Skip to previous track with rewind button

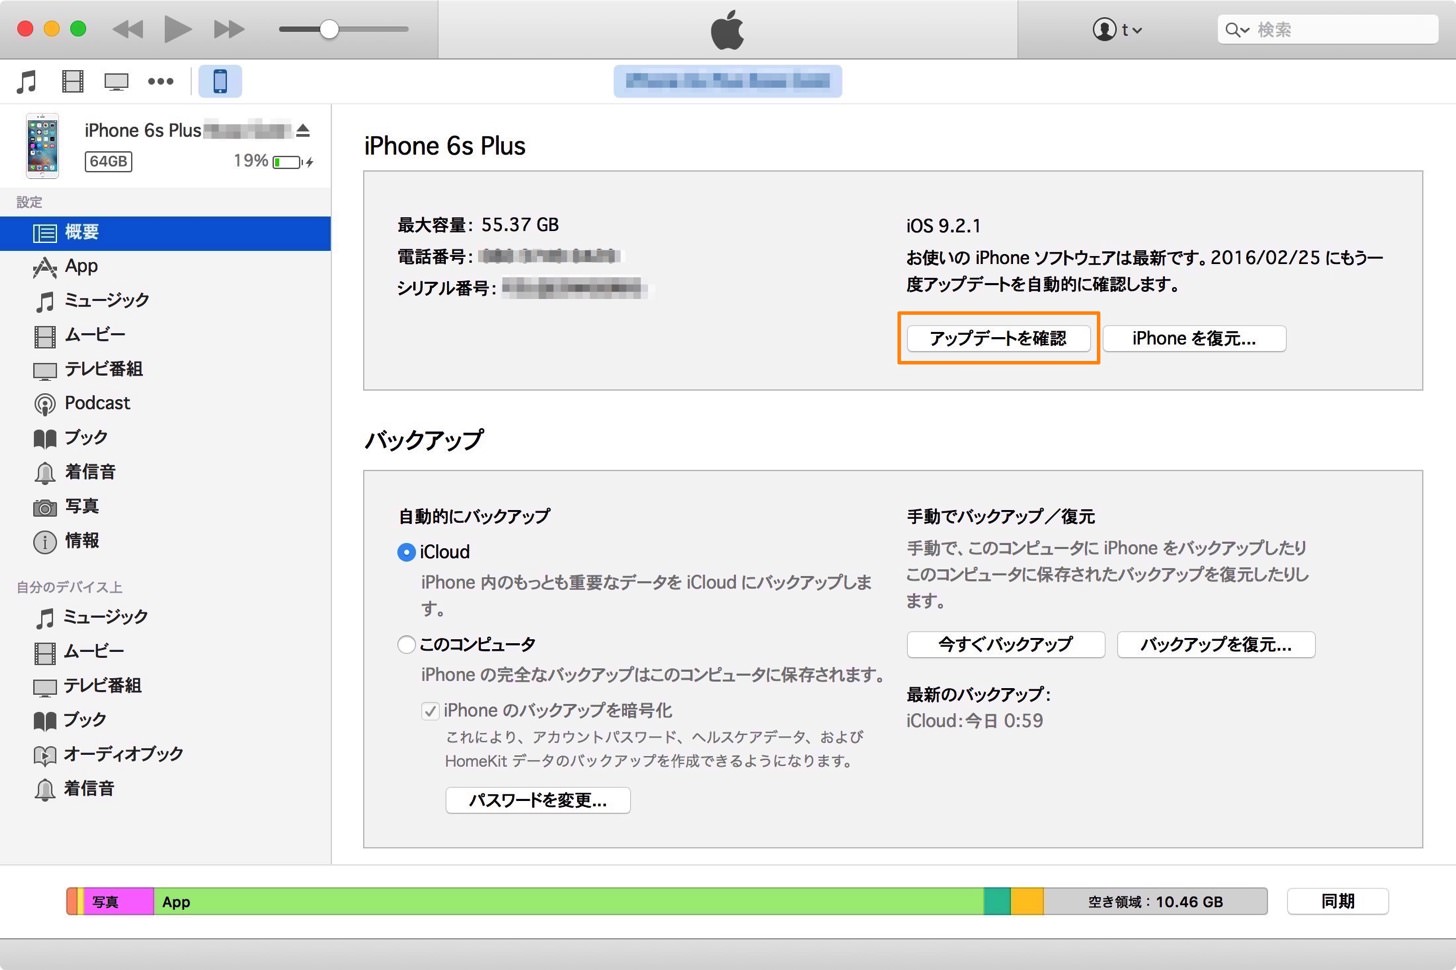pyautogui.click(x=127, y=29)
